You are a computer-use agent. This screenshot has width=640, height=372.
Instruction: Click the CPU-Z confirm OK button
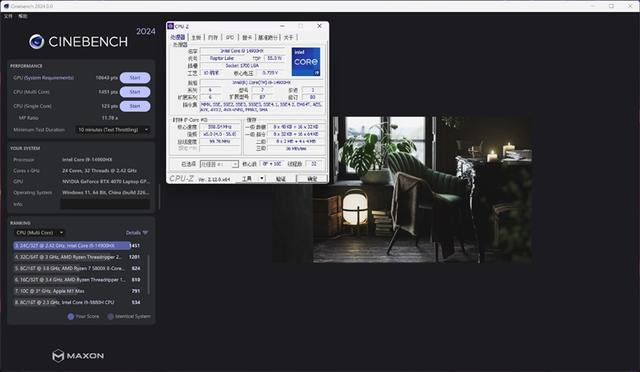click(312, 178)
